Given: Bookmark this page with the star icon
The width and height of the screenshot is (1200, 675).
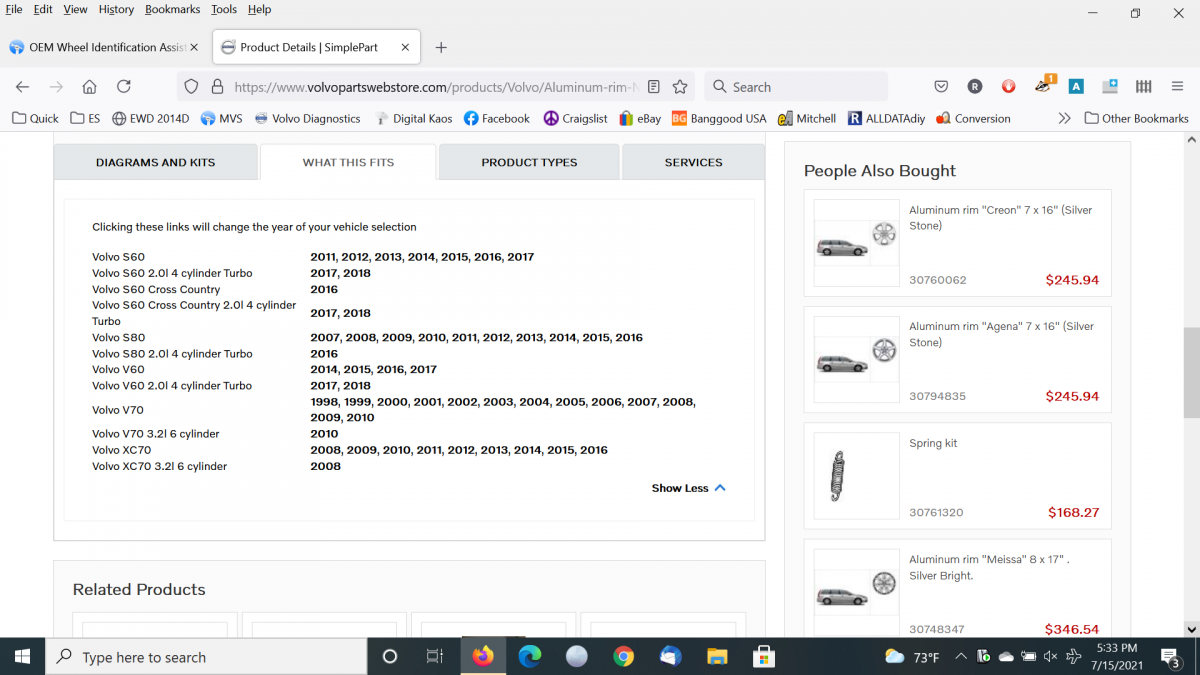Looking at the screenshot, I should pos(680,87).
